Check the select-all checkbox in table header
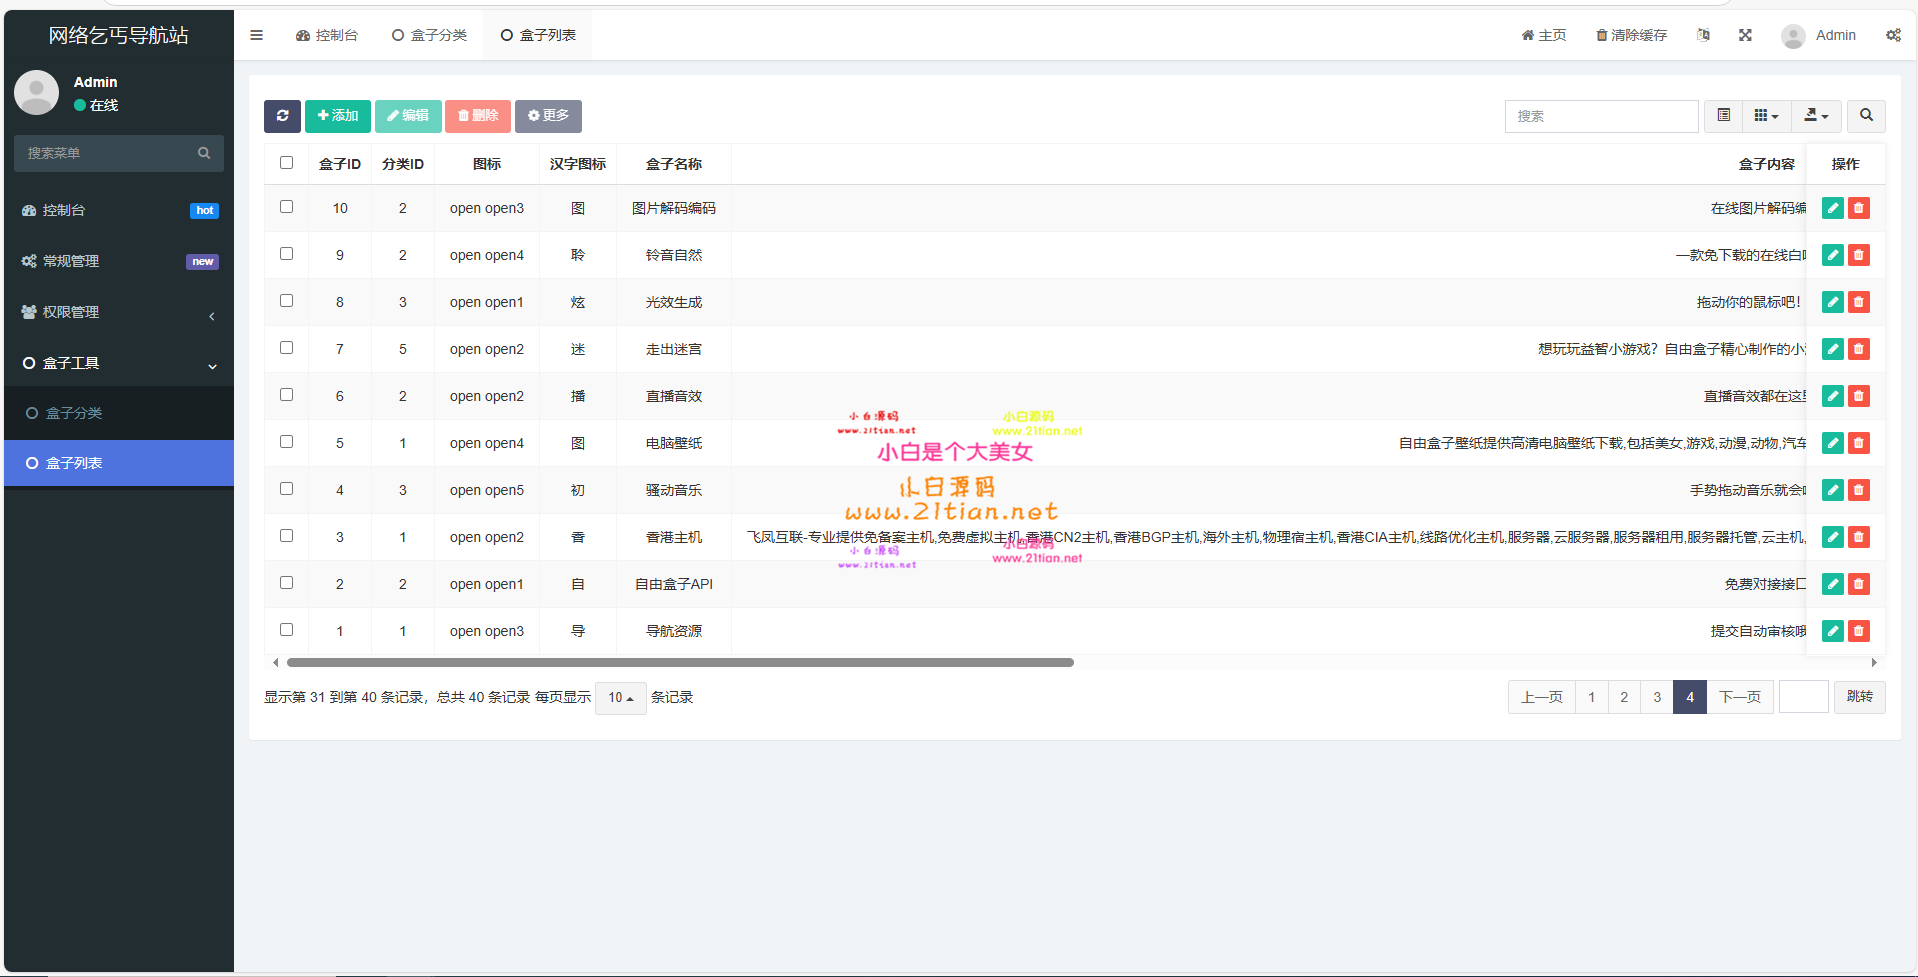1918x977 pixels. pyautogui.click(x=287, y=163)
